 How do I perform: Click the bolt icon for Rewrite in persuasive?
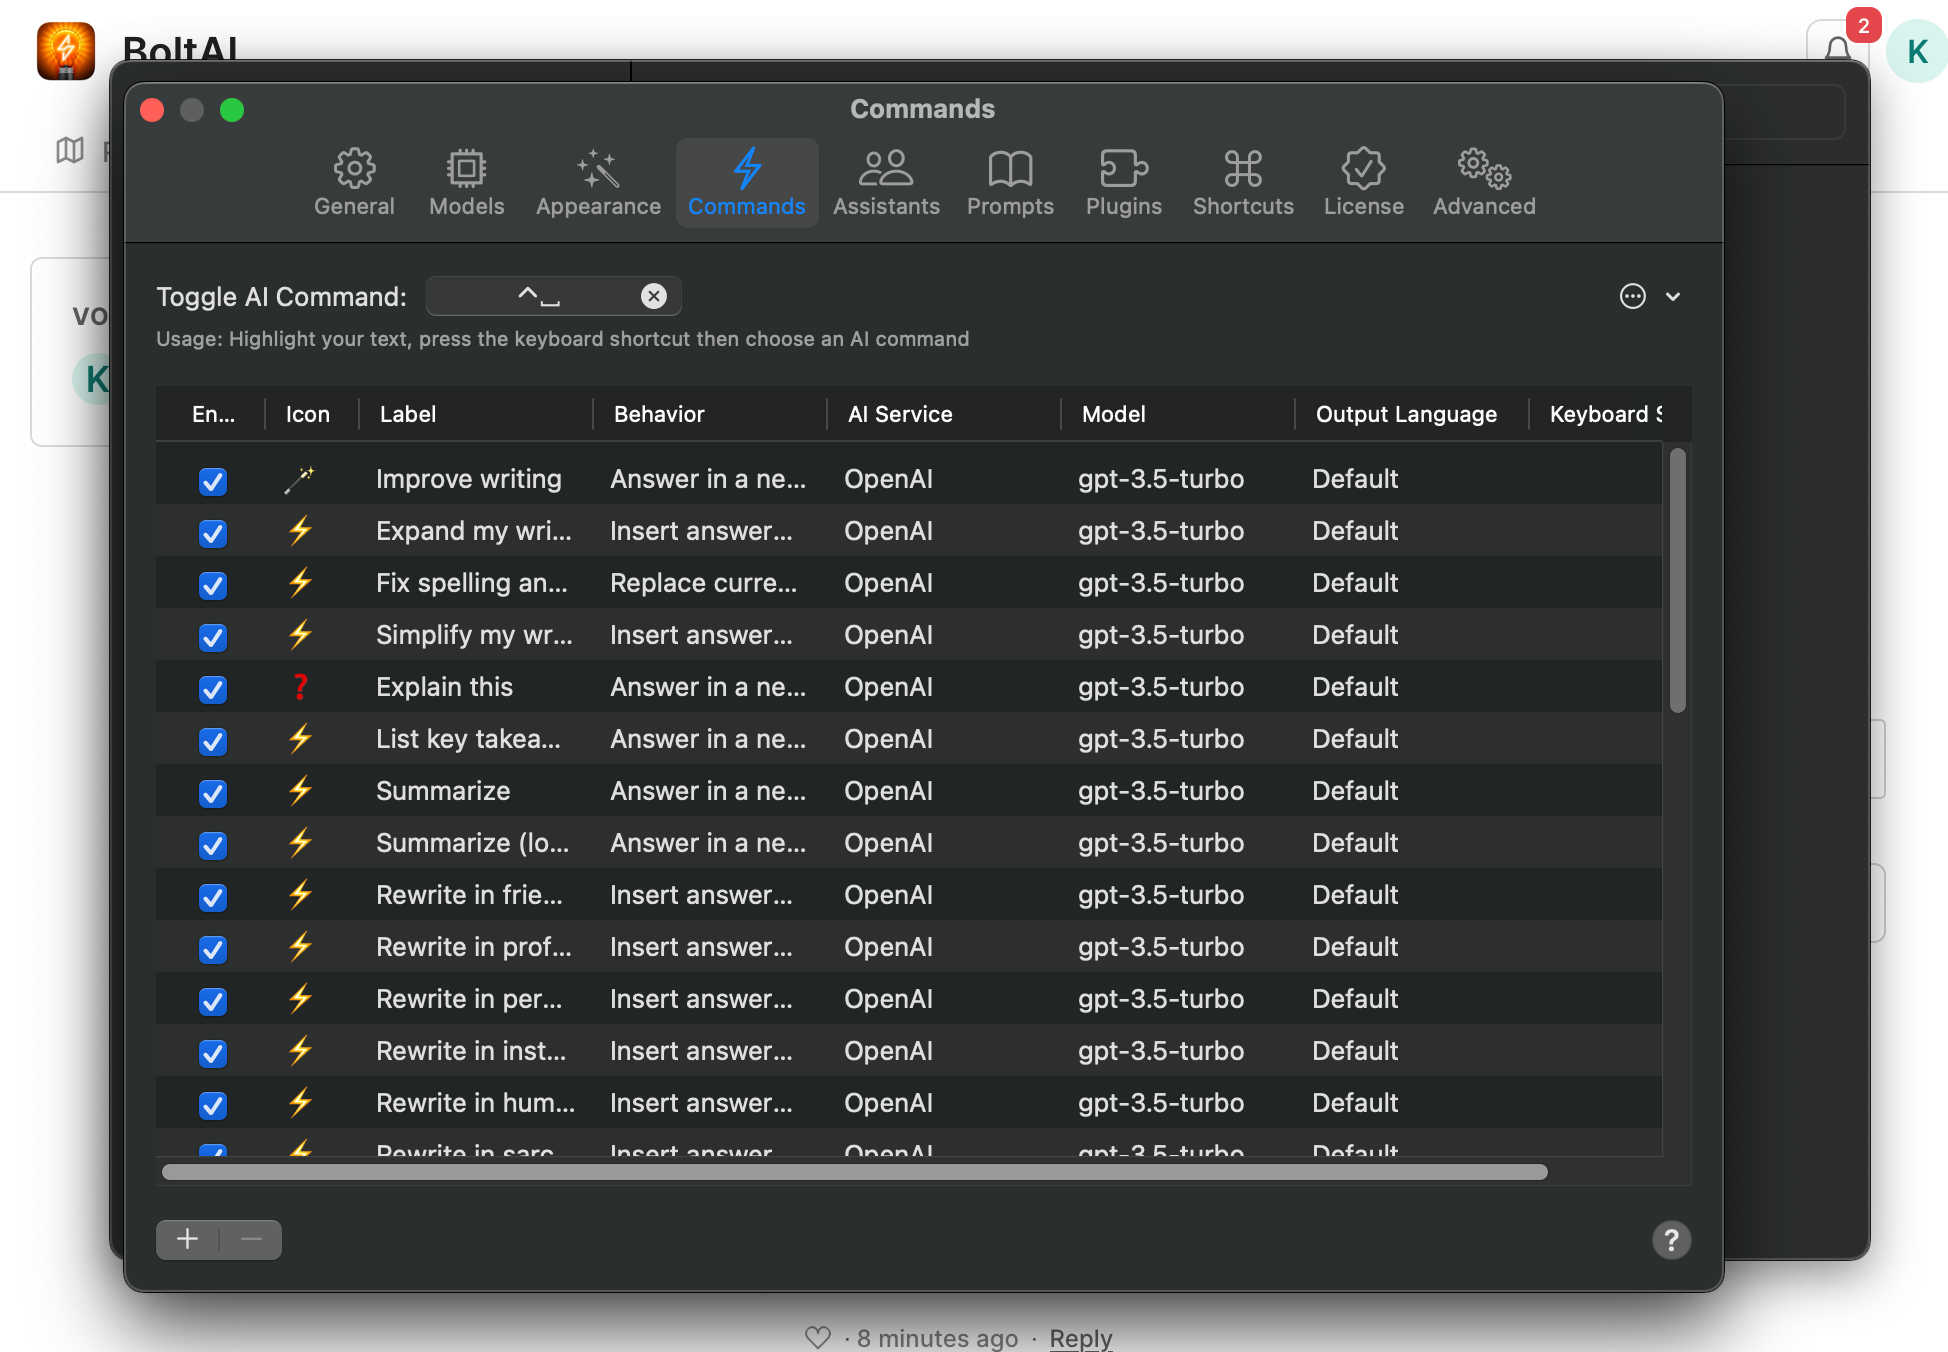pos(300,998)
